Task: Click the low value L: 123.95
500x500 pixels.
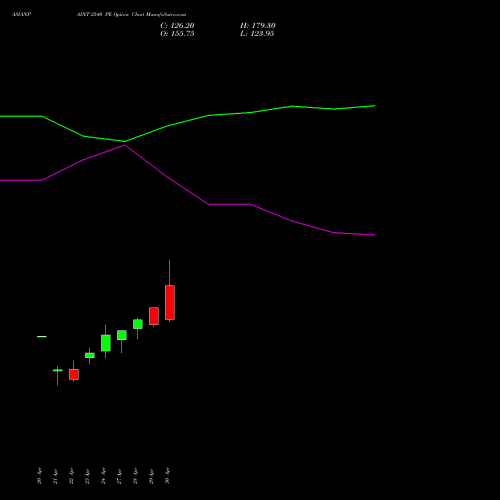Action: point(257,34)
